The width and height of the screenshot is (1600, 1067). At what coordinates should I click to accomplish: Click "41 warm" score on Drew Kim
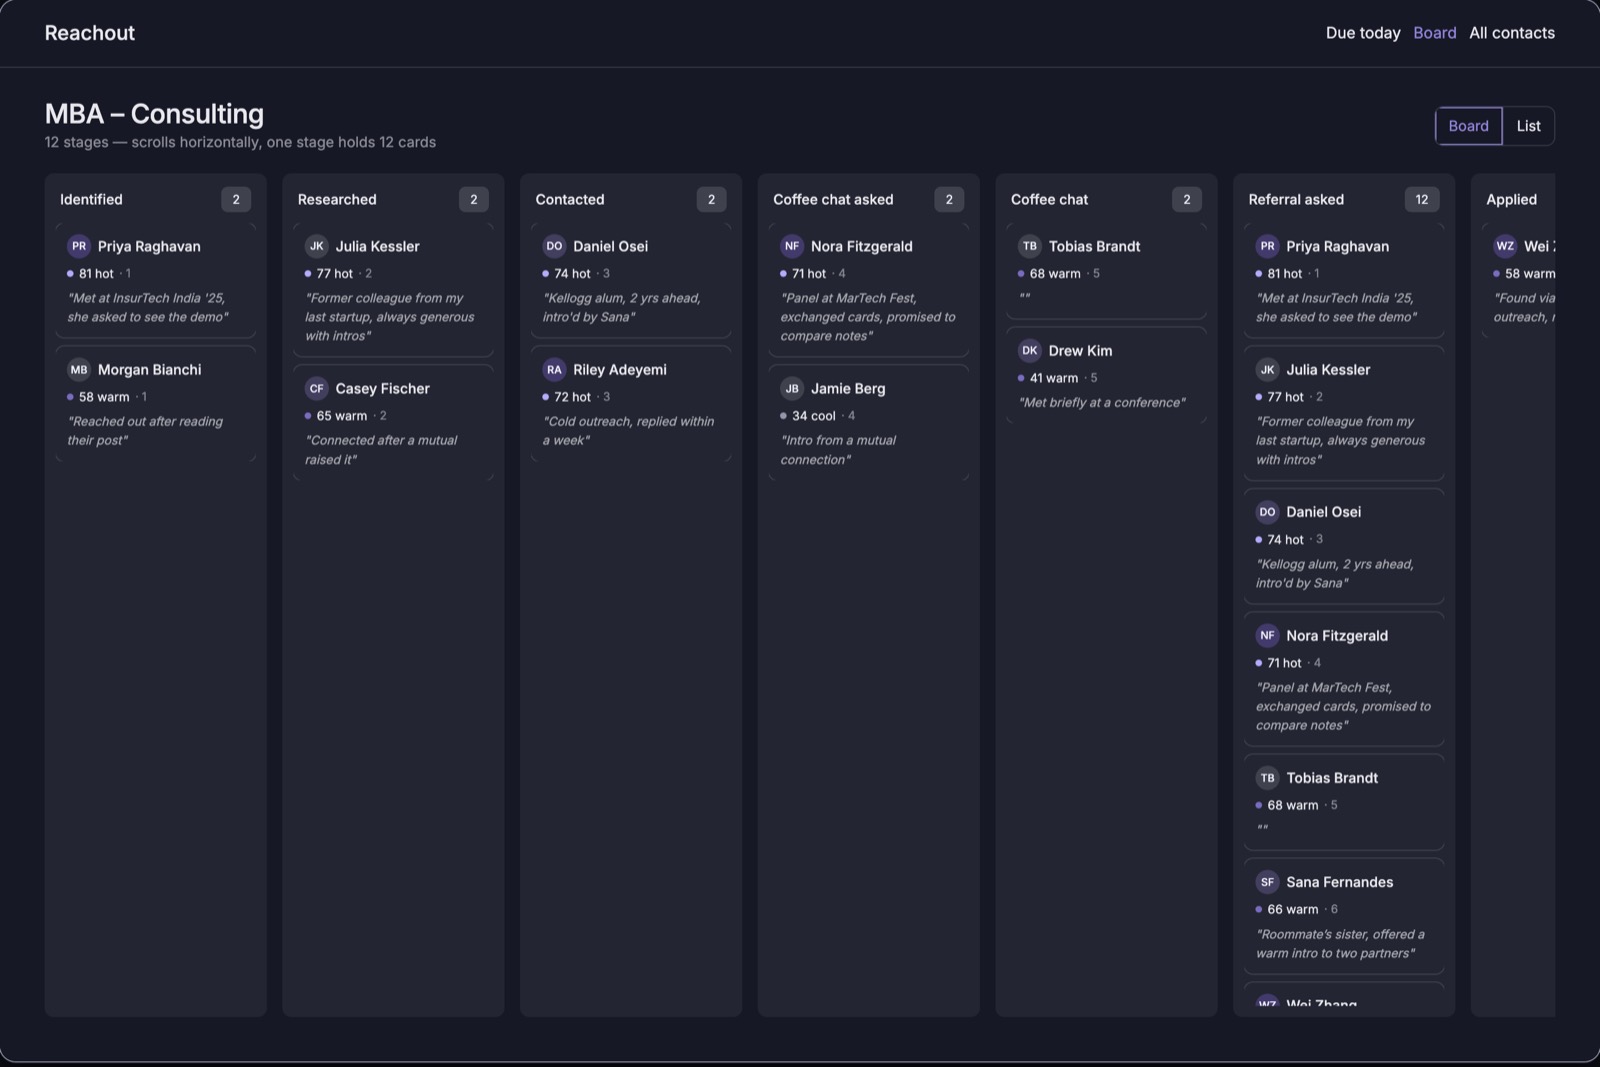click(x=1054, y=378)
